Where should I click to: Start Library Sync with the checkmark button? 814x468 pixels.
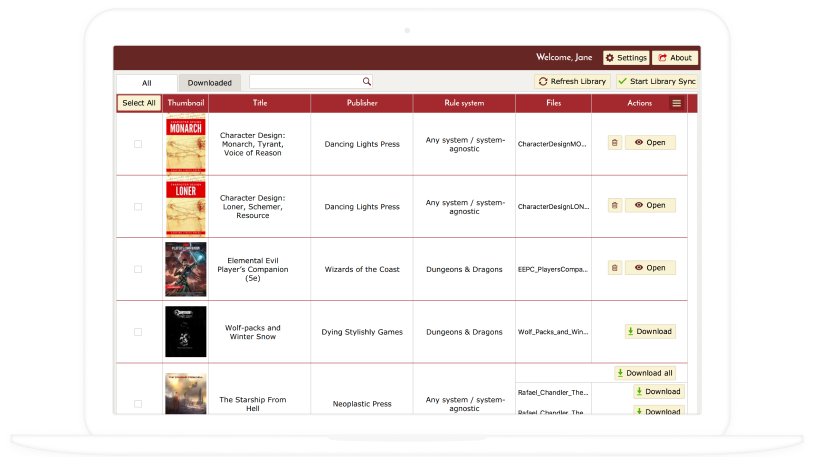pyautogui.click(x=656, y=81)
